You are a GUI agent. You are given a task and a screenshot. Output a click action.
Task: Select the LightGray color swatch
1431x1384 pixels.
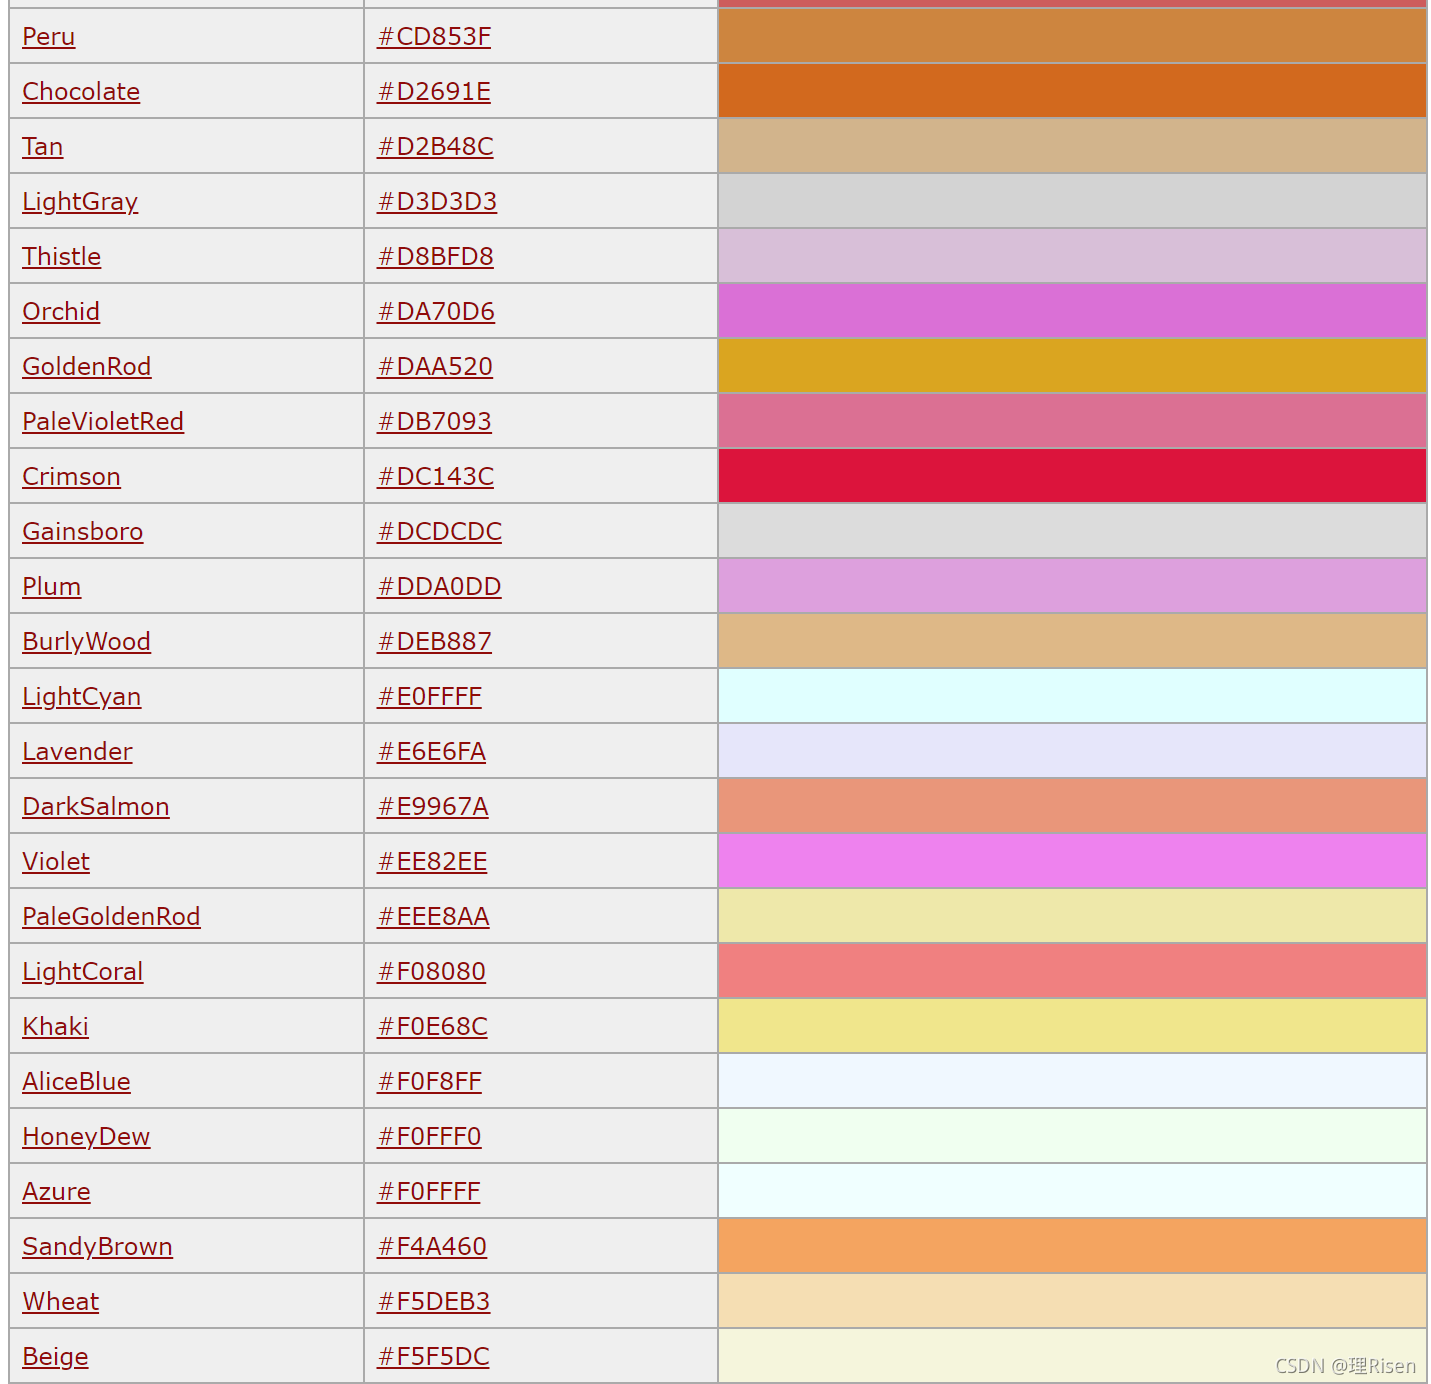[x=1072, y=201]
